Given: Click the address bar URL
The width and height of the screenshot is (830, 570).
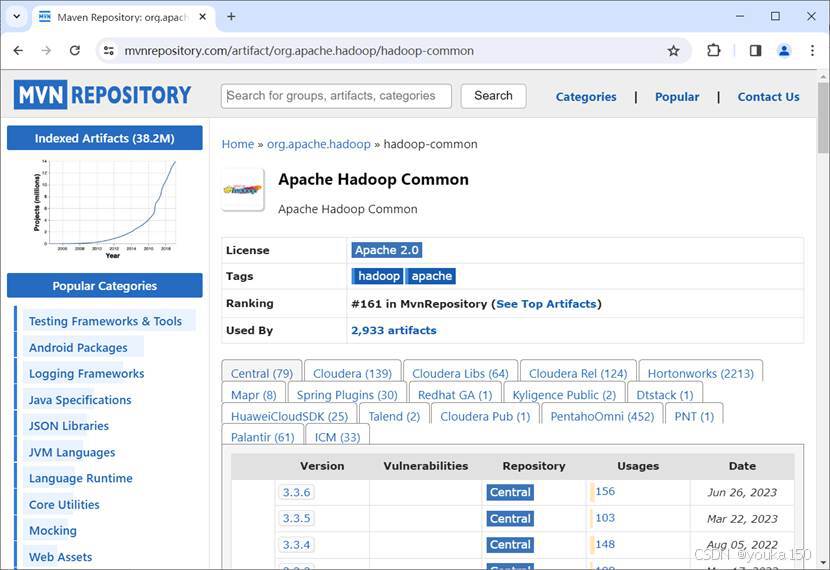Looking at the screenshot, I should coord(299,51).
